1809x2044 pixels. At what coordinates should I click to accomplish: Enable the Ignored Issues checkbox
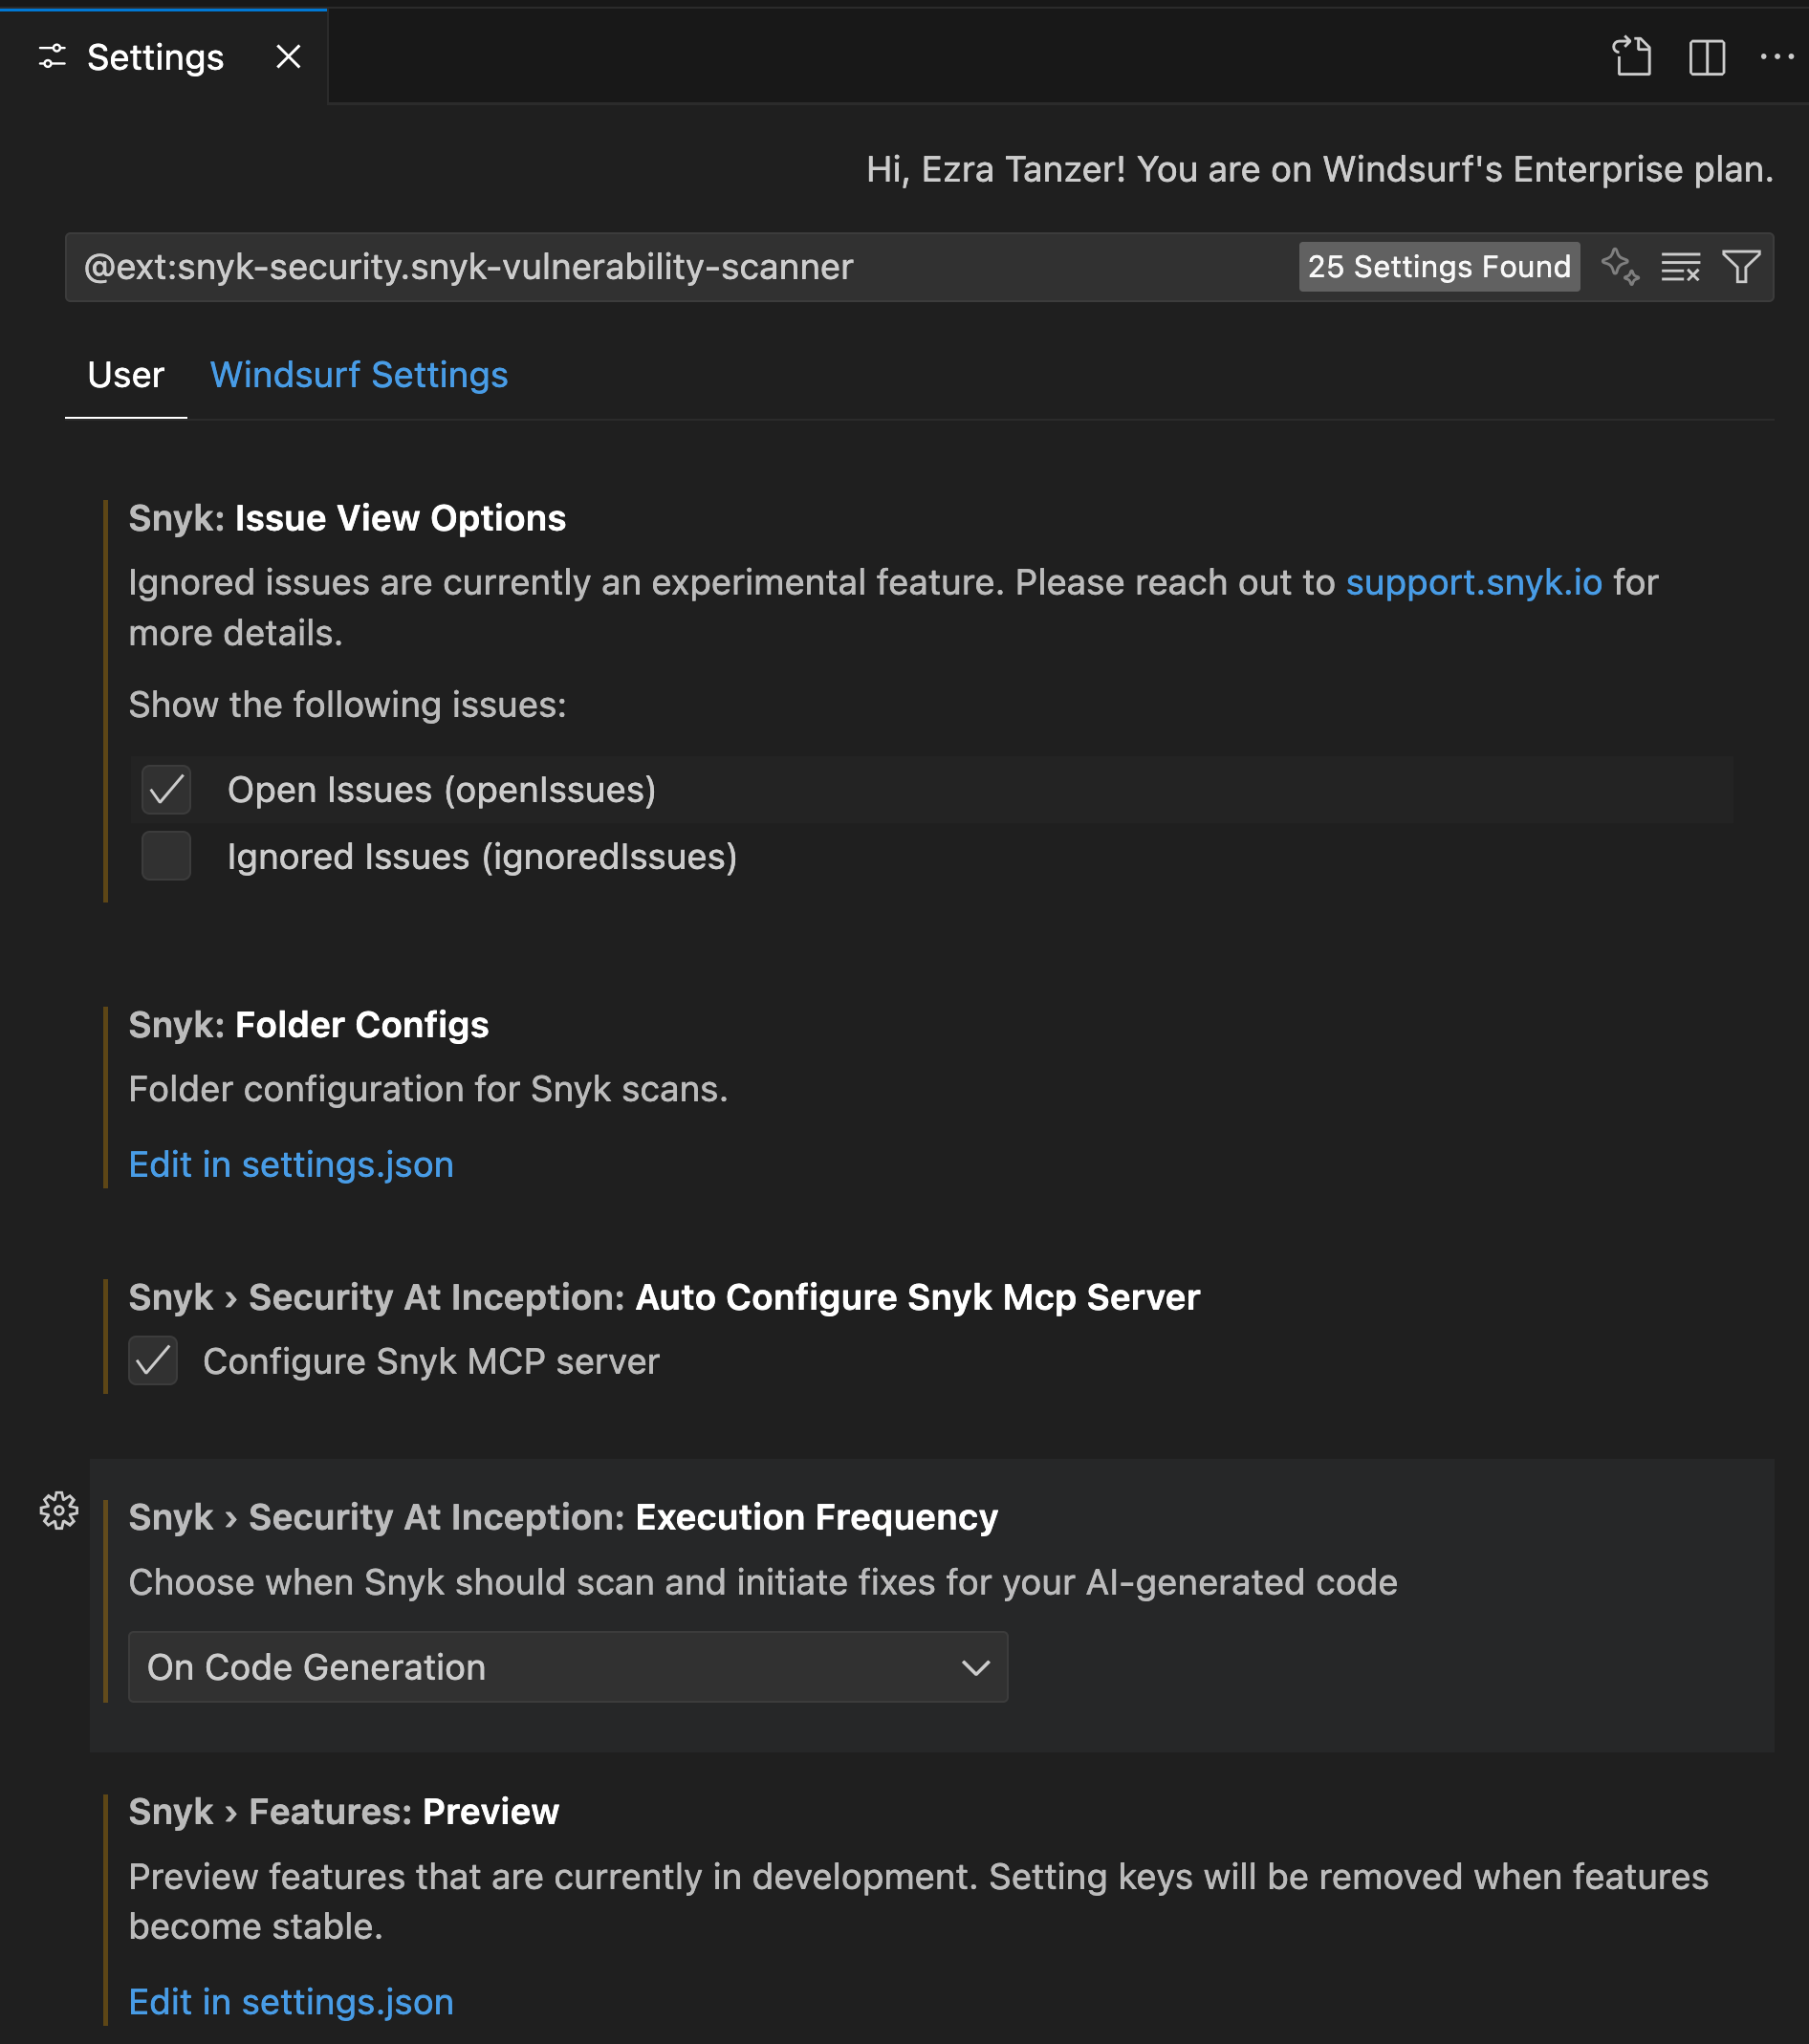166,856
